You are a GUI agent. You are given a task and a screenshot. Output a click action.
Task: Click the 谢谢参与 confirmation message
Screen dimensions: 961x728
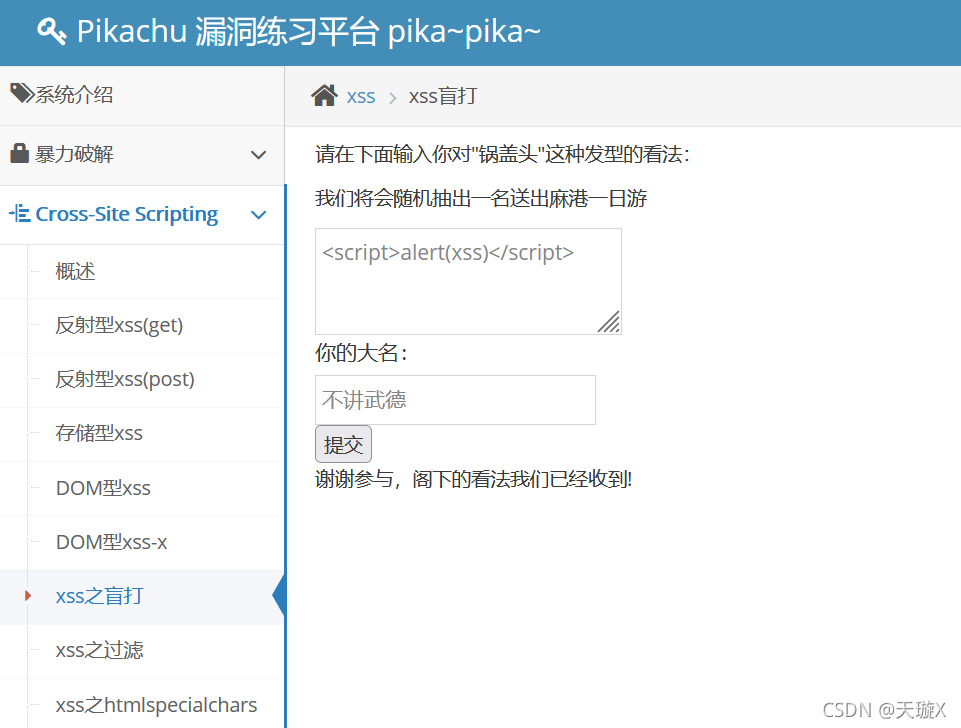click(x=473, y=479)
